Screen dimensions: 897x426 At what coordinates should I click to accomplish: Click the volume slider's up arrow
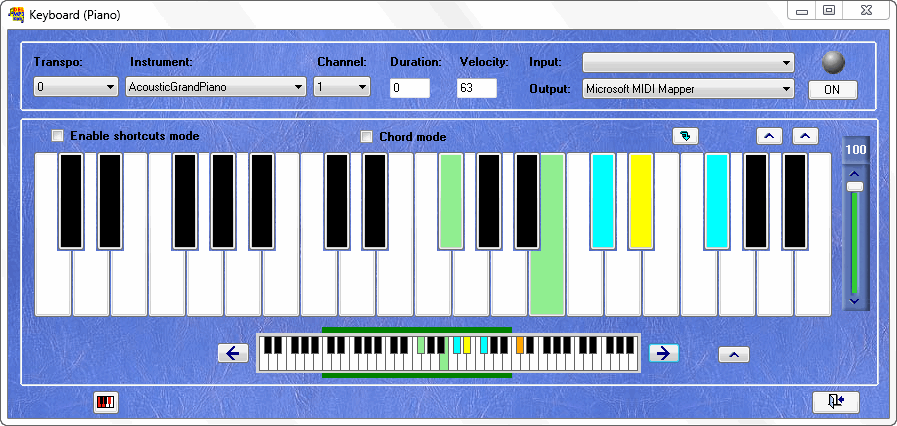pos(855,174)
